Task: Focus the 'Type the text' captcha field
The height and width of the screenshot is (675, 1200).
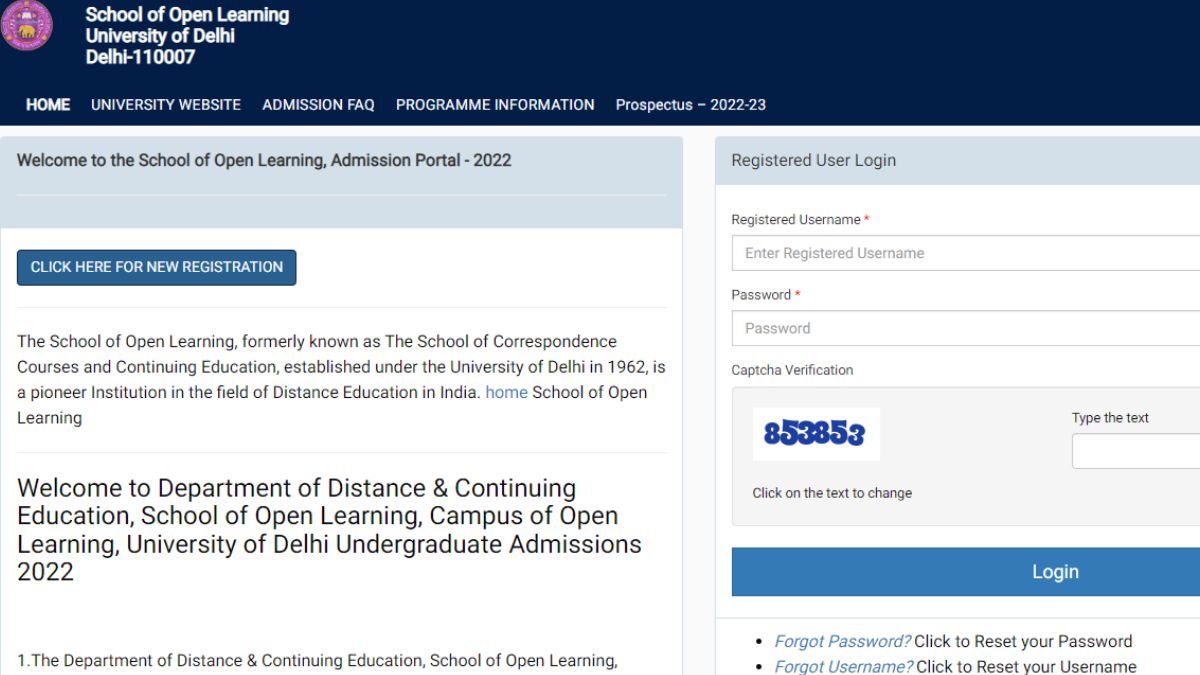Action: click(x=1135, y=451)
